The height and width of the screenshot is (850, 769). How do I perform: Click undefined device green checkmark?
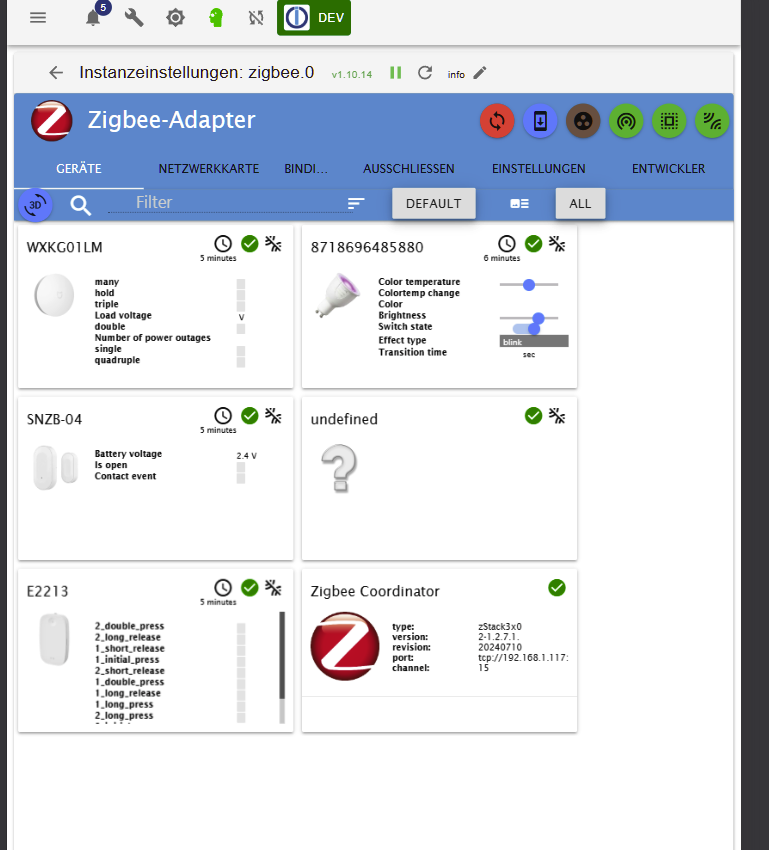[x=534, y=416]
